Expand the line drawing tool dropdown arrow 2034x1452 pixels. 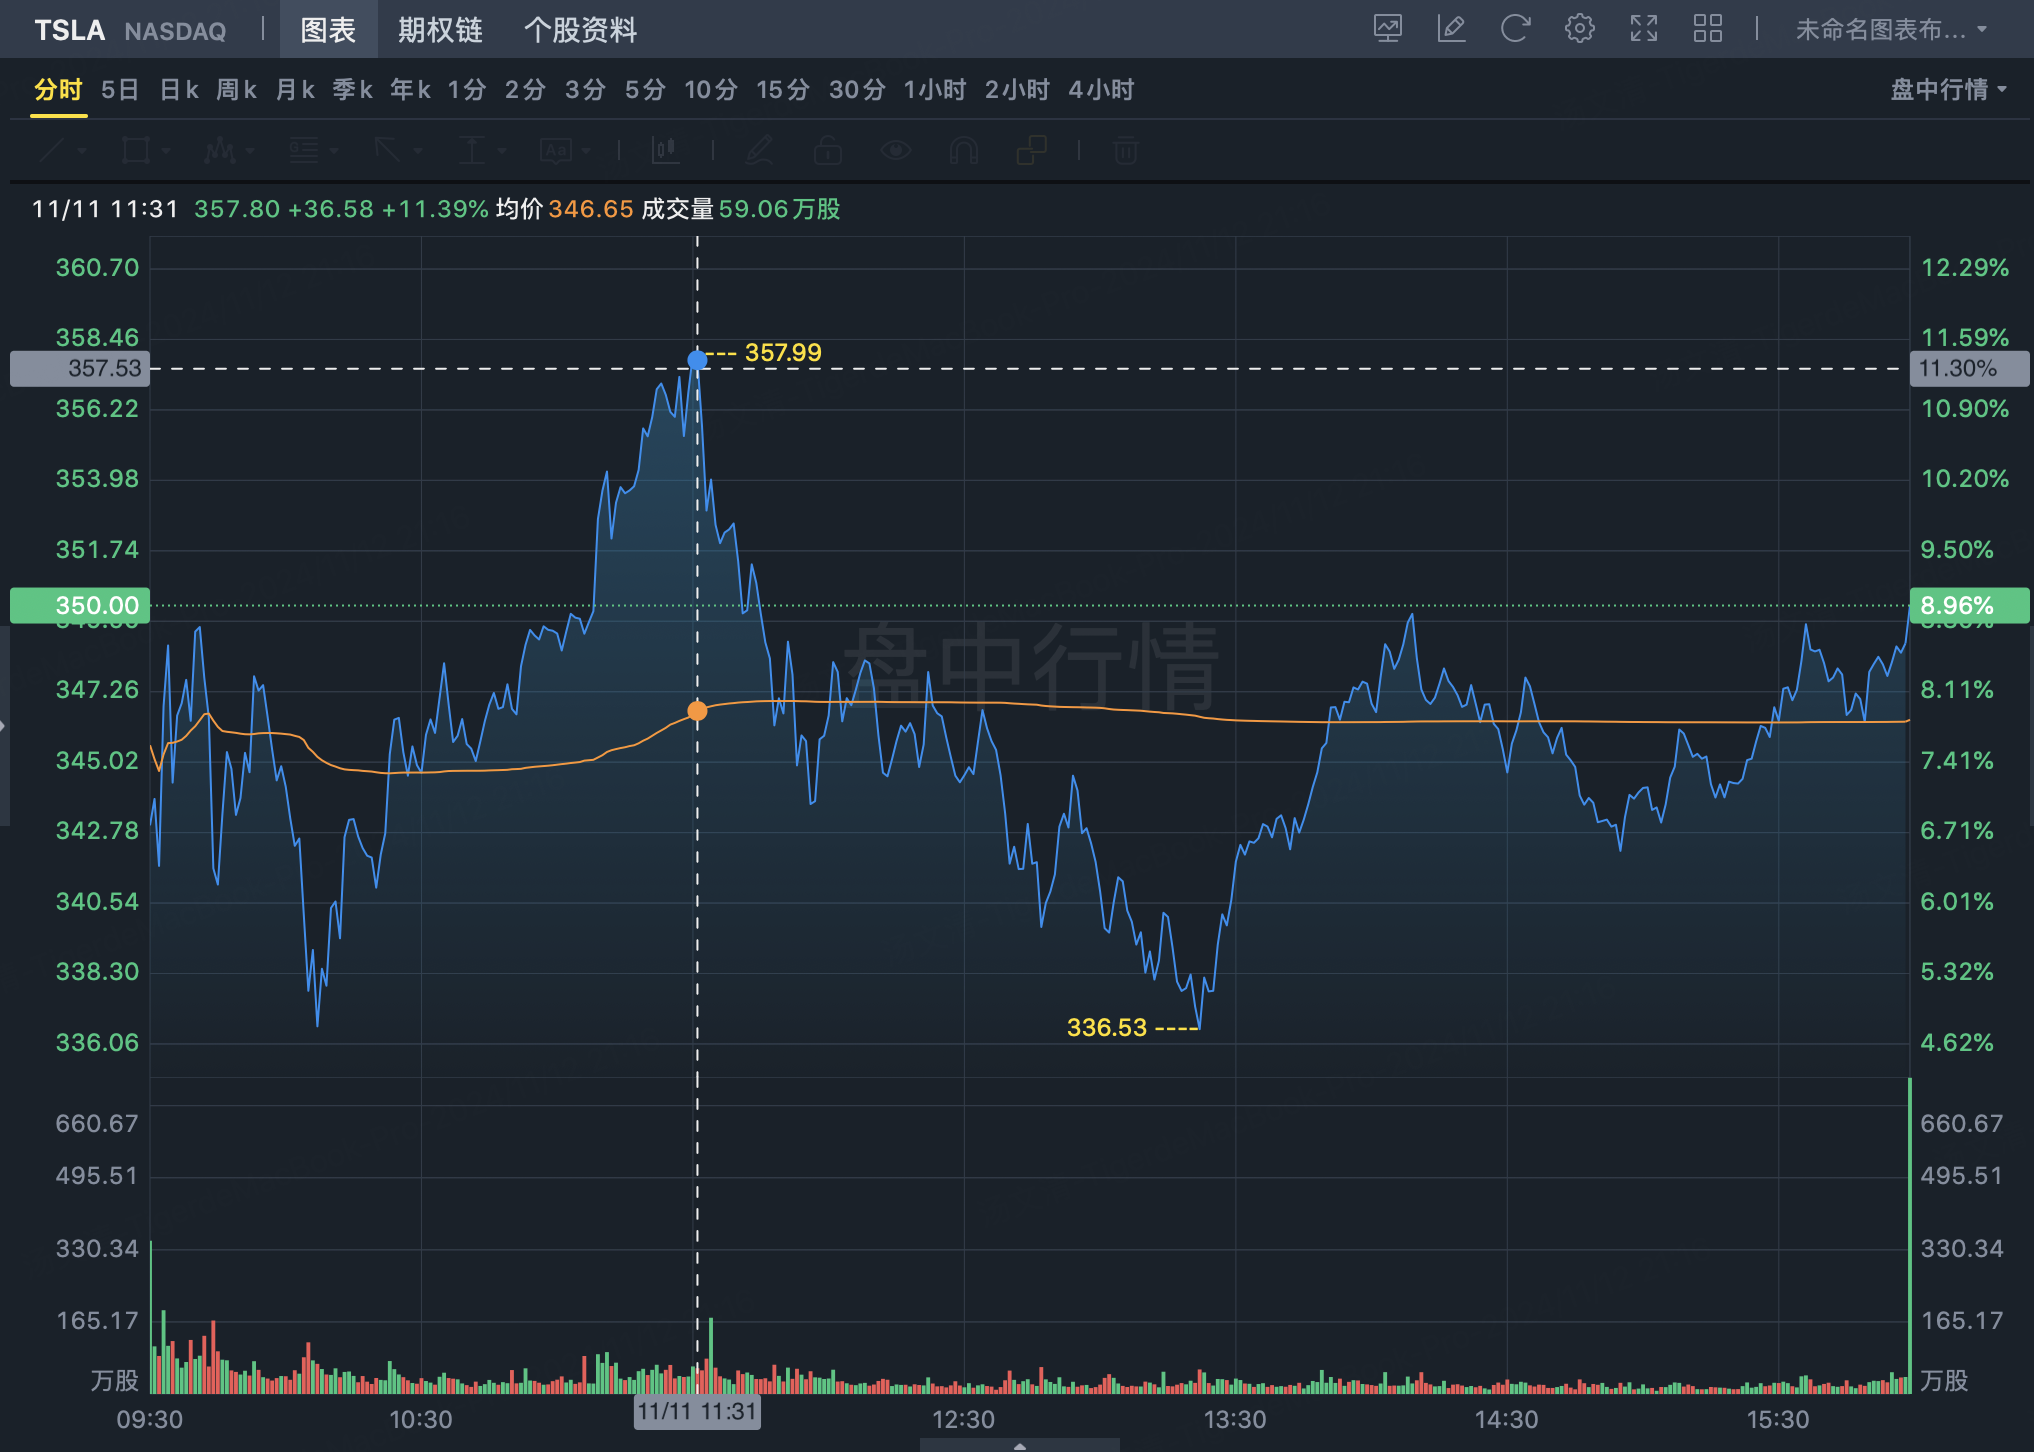pyautogui.click(x=82, y=152)
